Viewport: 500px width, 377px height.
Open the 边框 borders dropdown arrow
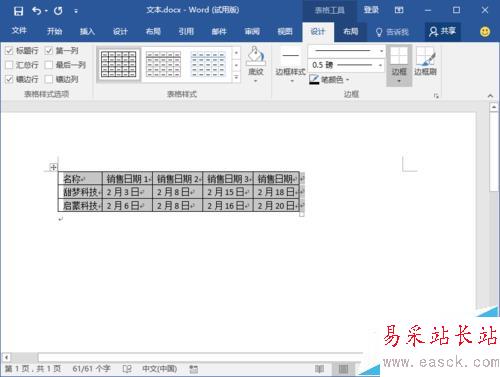click(x=399, y=81)
